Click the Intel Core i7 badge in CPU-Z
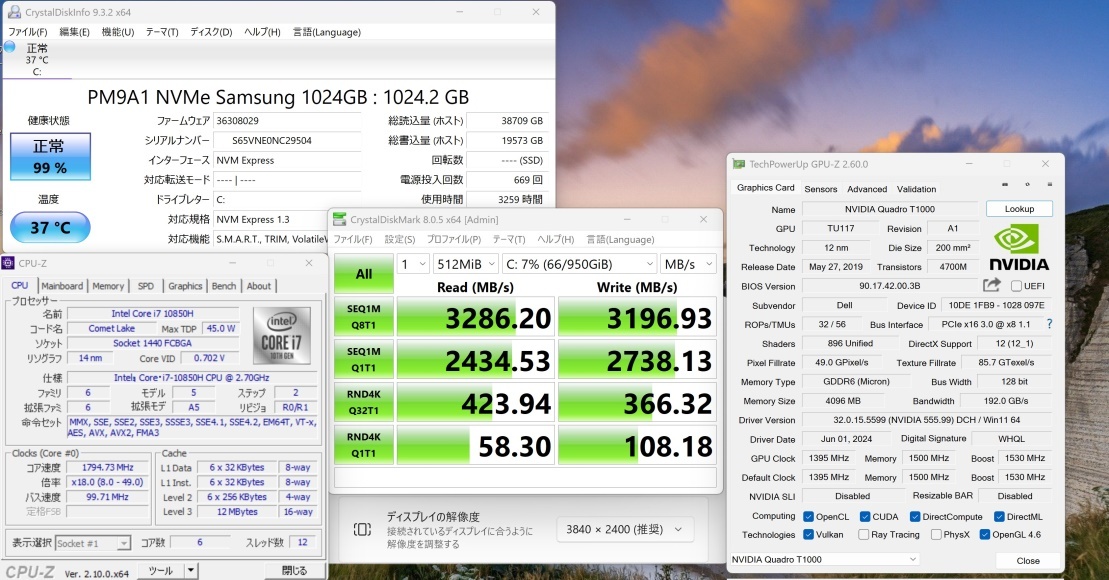Image resolution: width=1109 pixels, height=580 pixels. [x=281, y=336]
